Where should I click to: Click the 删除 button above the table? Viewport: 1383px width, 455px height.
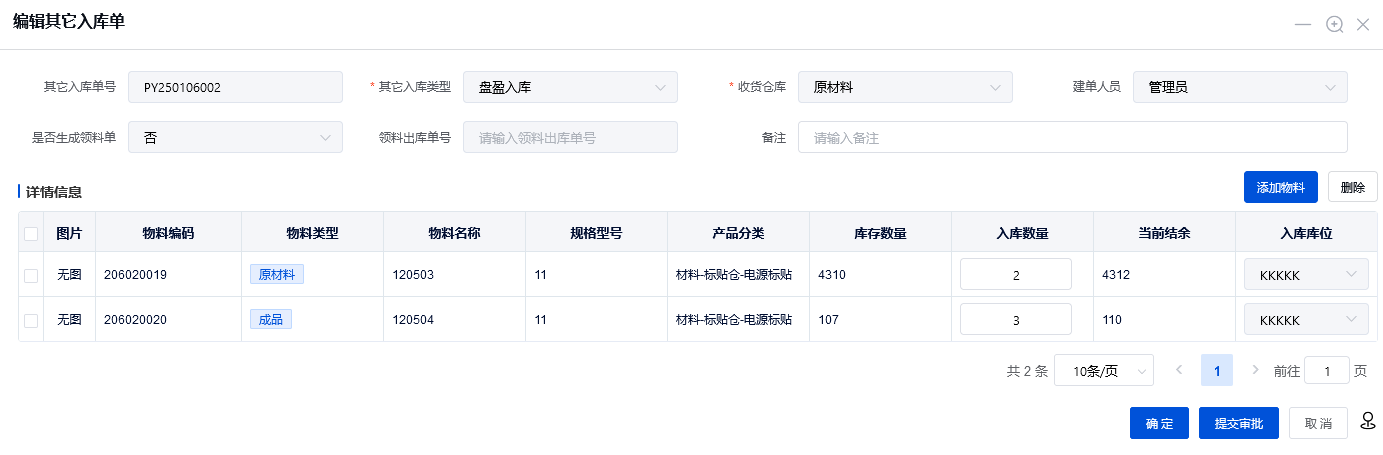[1352, 187]
